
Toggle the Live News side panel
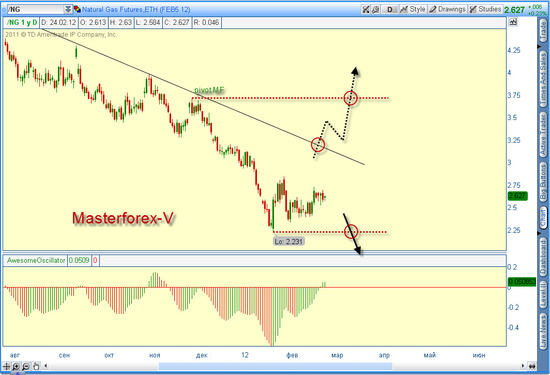pos(543,329)
